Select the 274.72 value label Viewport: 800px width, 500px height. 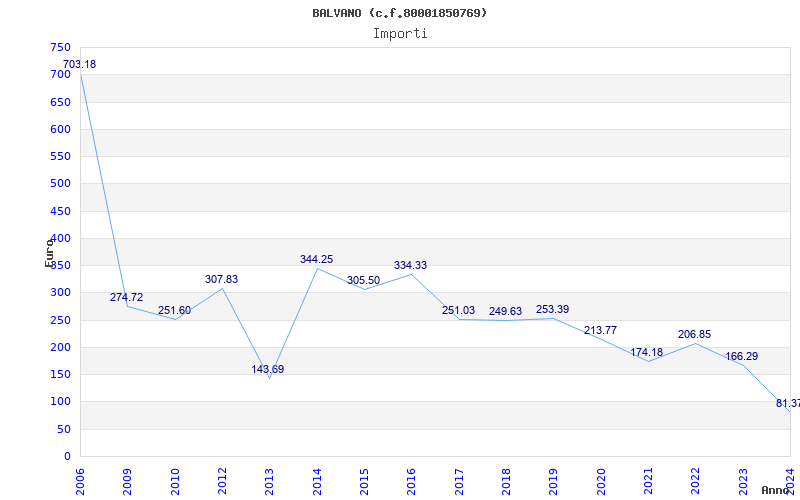coord(127,297)
